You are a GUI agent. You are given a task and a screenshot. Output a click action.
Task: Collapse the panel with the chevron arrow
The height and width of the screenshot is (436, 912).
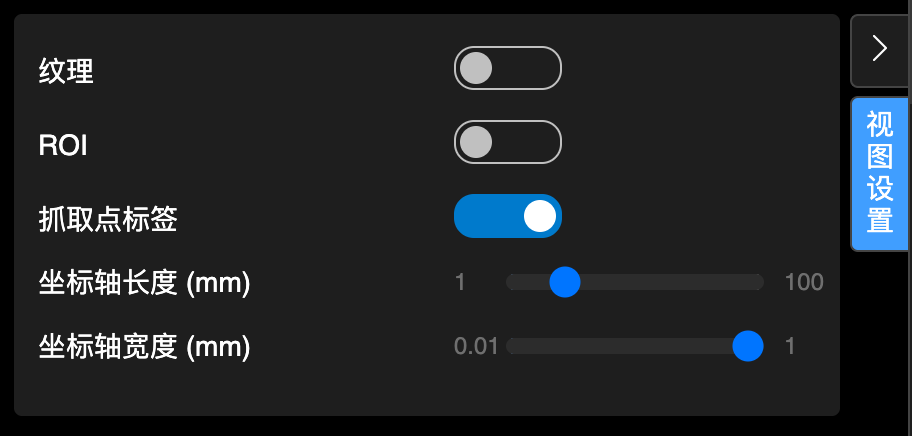click(x=880, y=49)
